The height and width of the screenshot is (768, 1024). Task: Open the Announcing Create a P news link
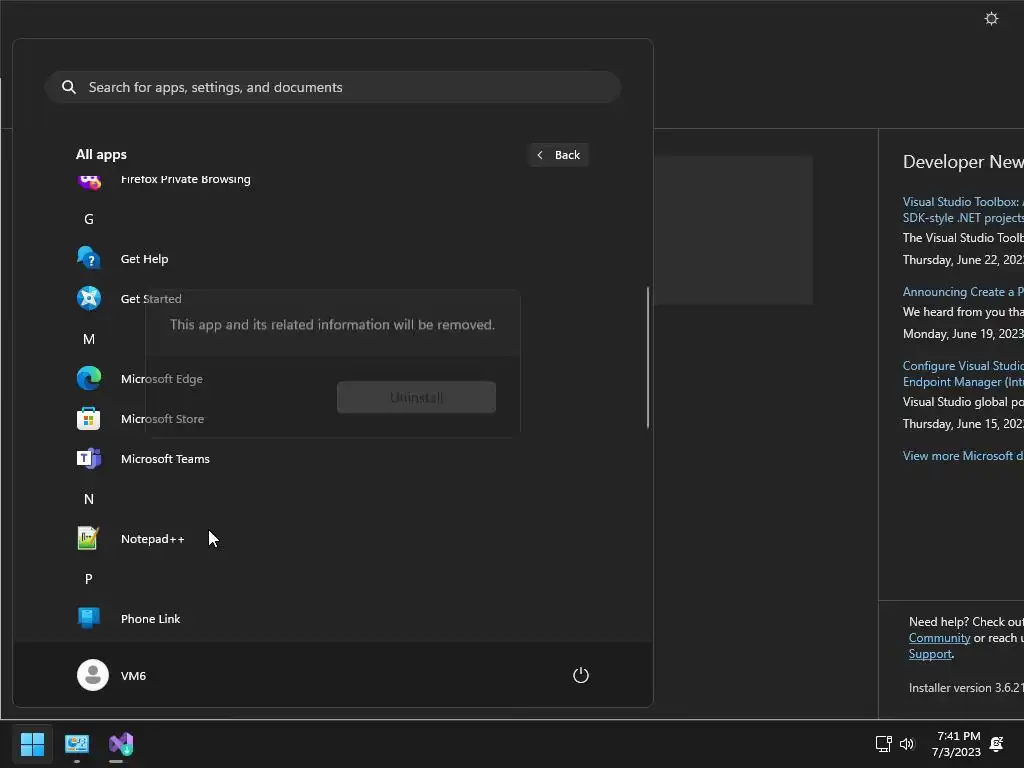click(x=963, y=292)
